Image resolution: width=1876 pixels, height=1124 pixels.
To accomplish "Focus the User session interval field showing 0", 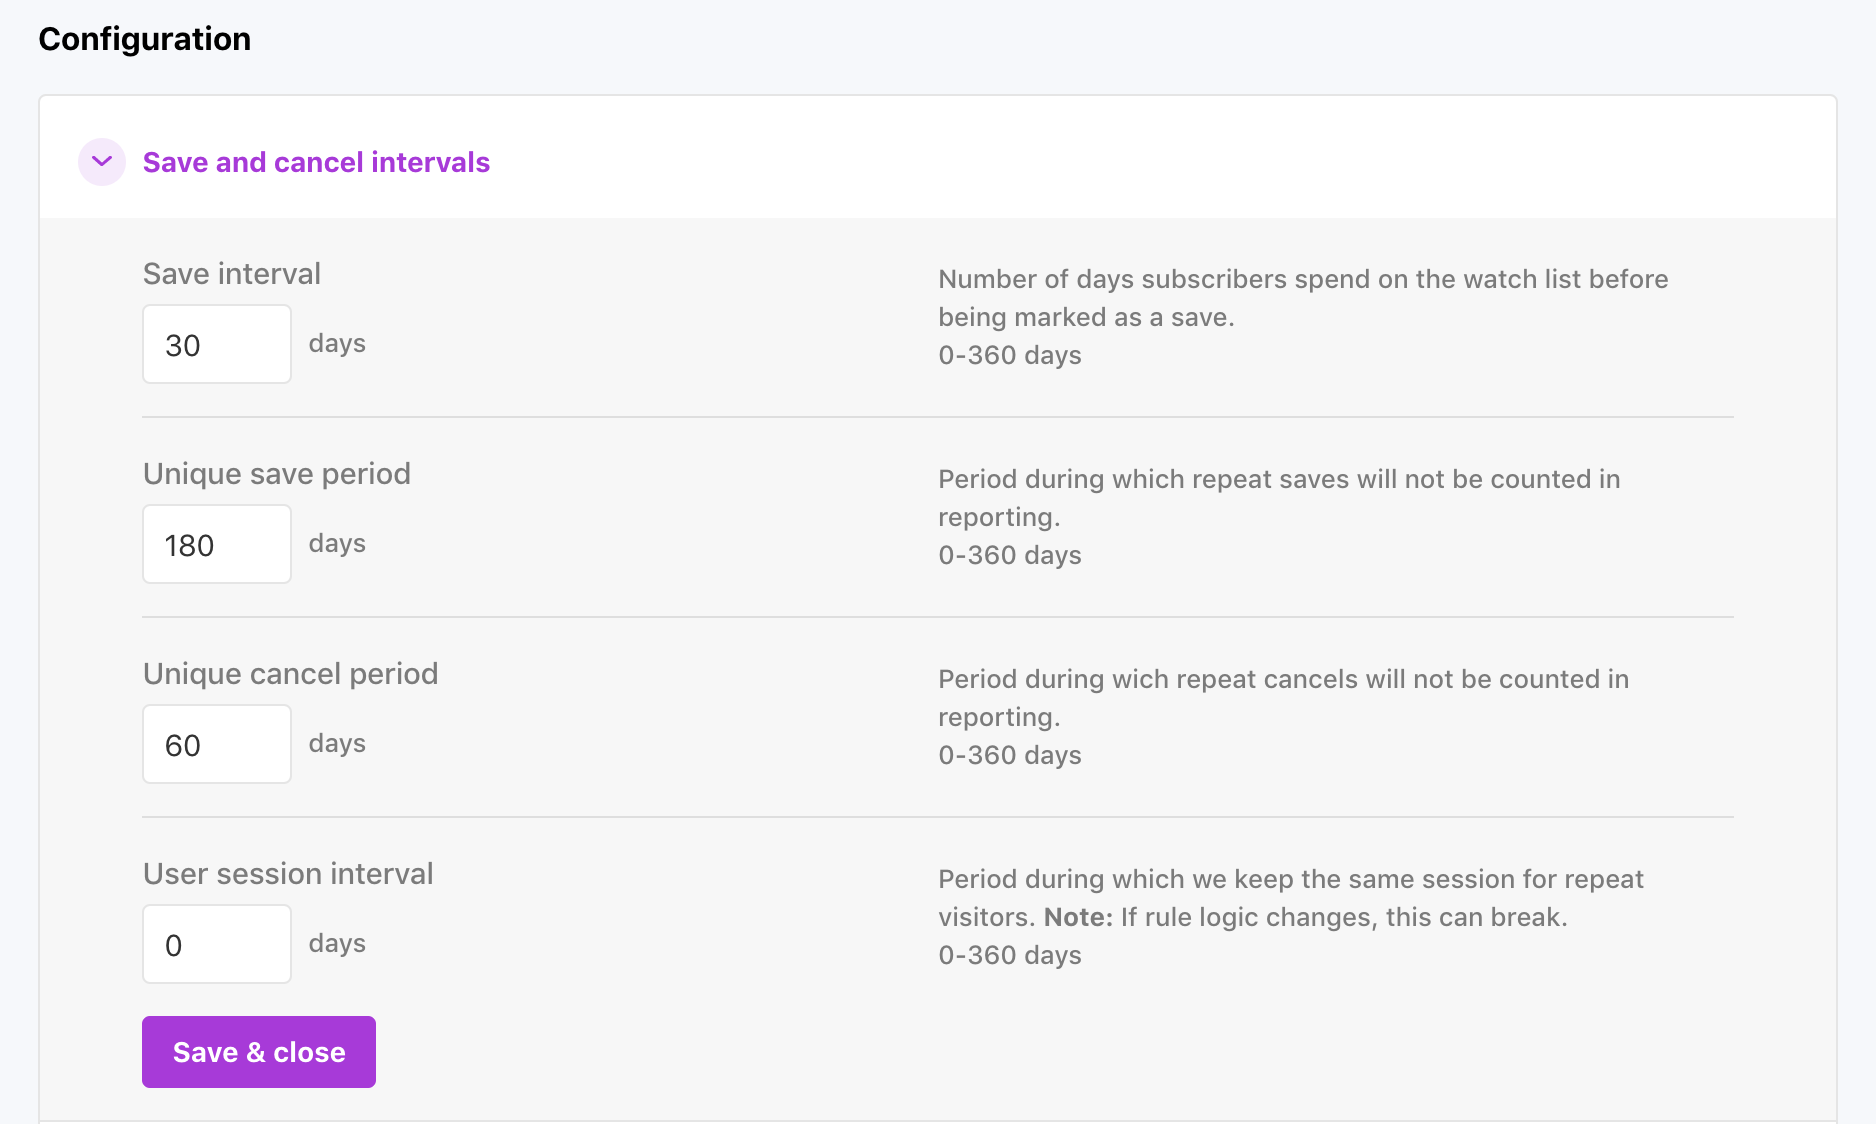I will click(x=217, y=944).
